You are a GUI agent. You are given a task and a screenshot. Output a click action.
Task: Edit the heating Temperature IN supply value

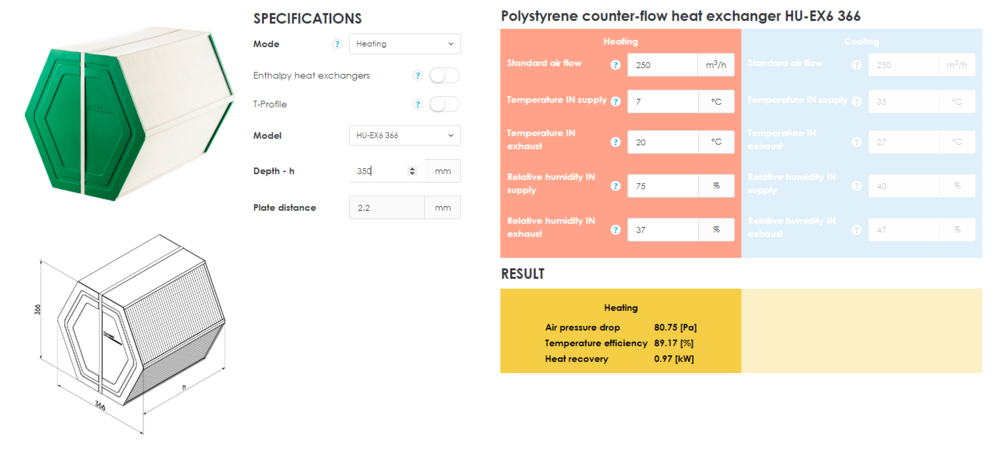[x=661, y=101]
